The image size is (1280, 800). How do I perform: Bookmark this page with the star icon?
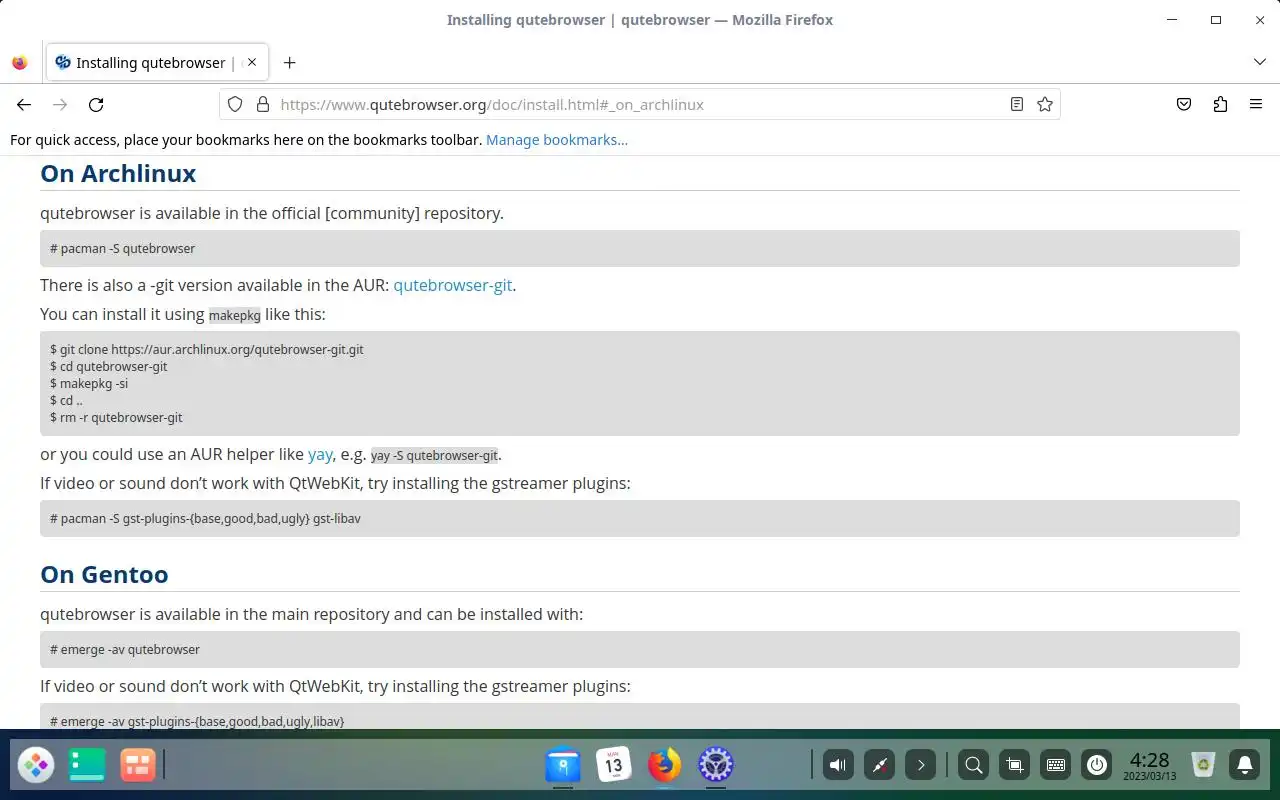pos(1045,104)
